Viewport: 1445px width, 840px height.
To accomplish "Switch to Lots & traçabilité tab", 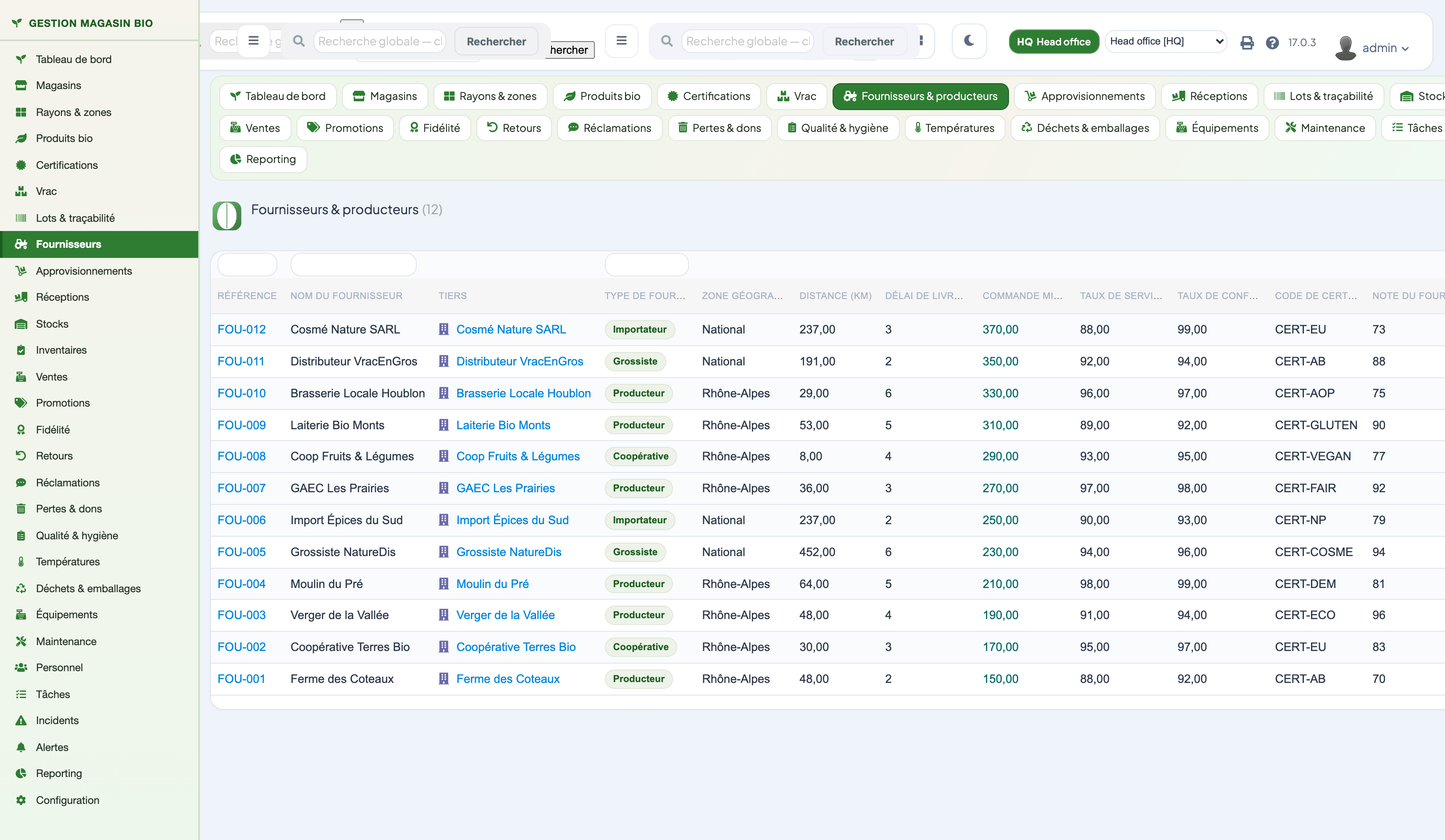I will pos(1324,96).
